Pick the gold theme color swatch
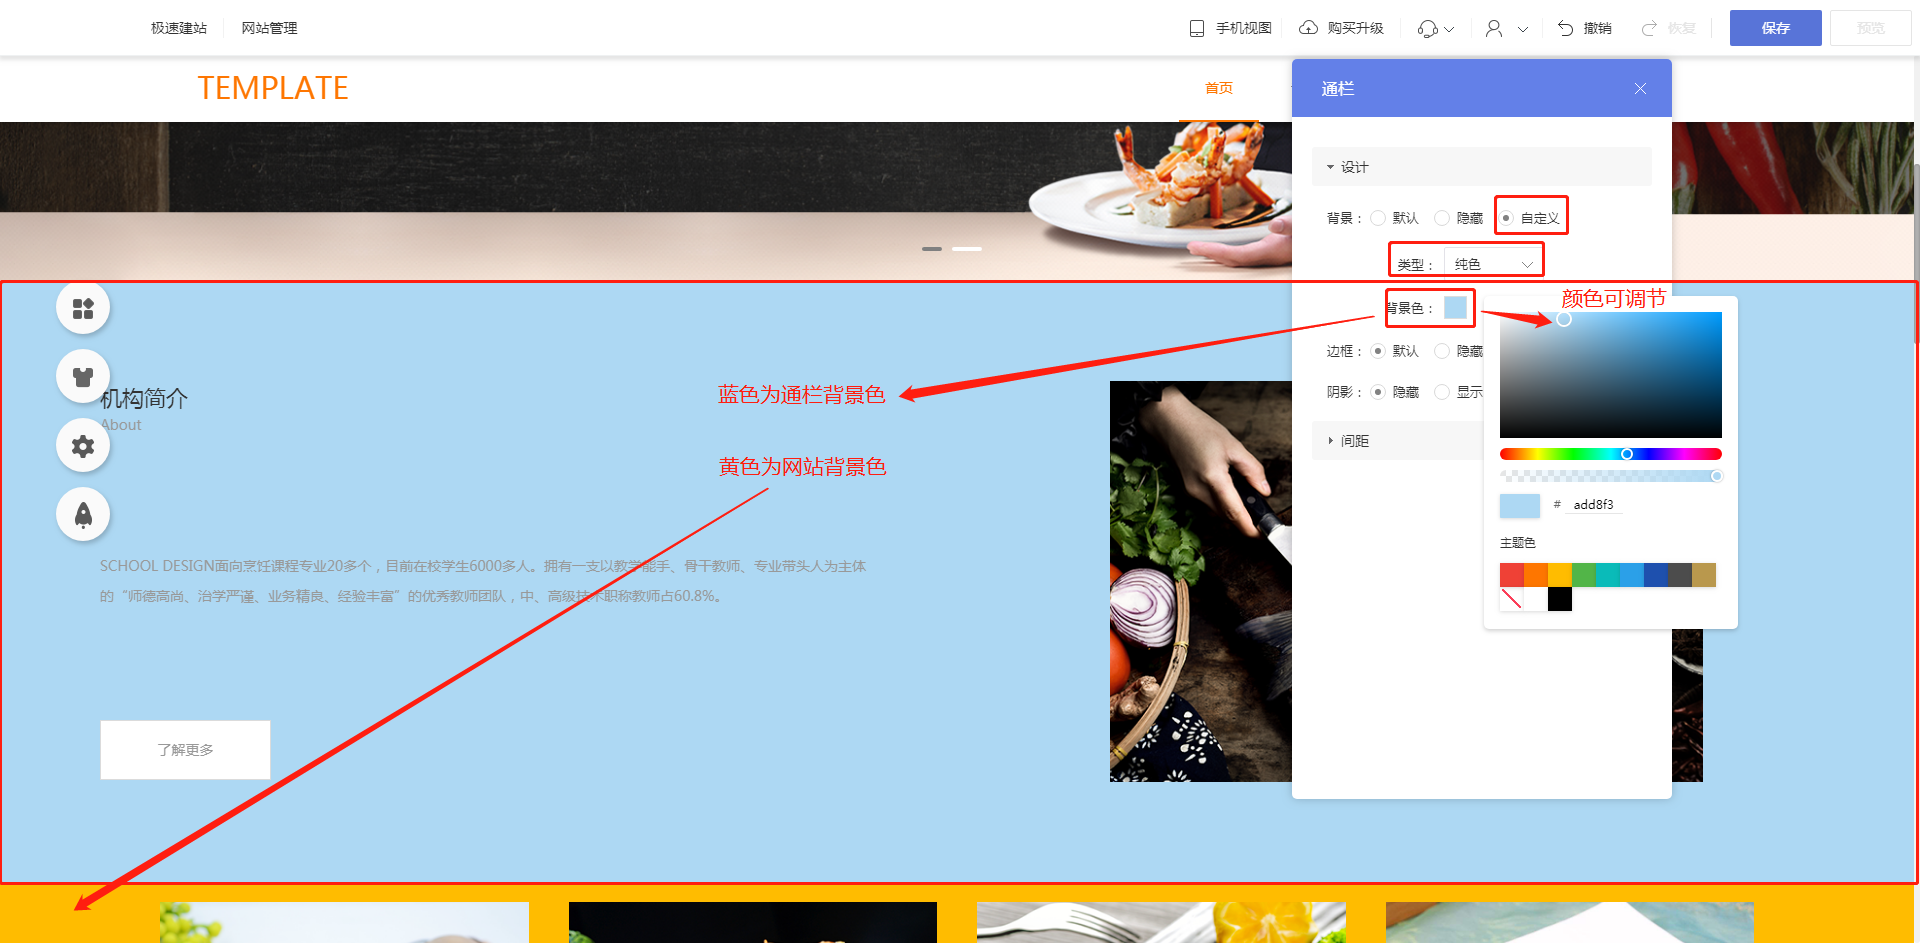 pos(1704,575)
